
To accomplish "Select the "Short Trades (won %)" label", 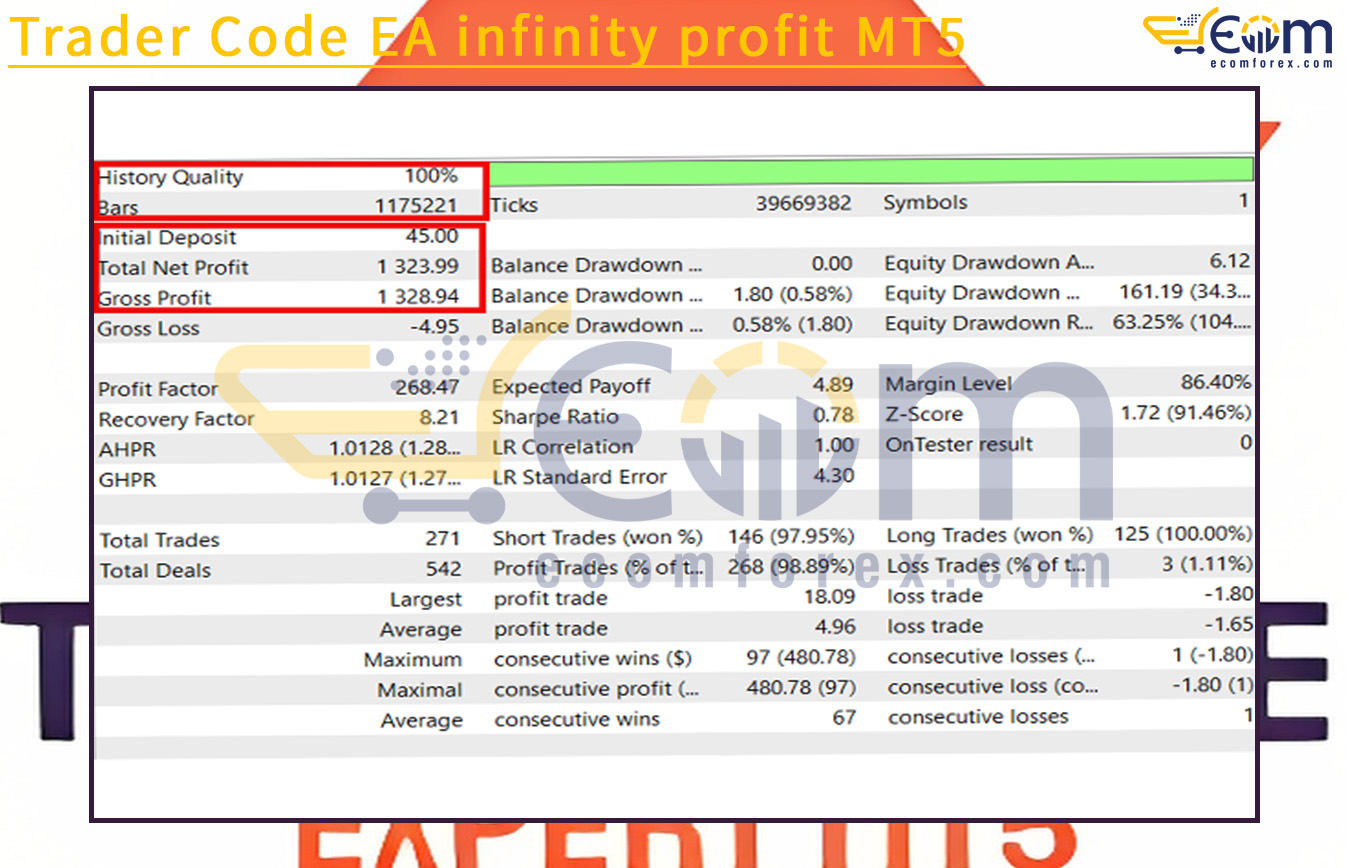I will [x=598, y=538].
